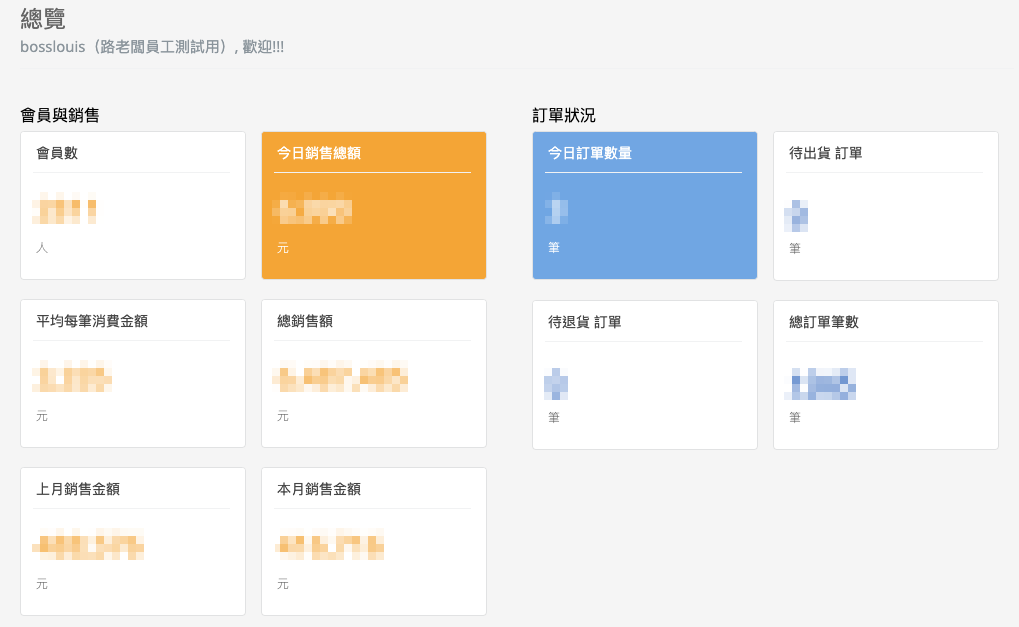The height and width of the screenshot is (627, 1019).
Task: Click the blurred value under 平均每筆消費金額
Action: click(x=72, y=376)
